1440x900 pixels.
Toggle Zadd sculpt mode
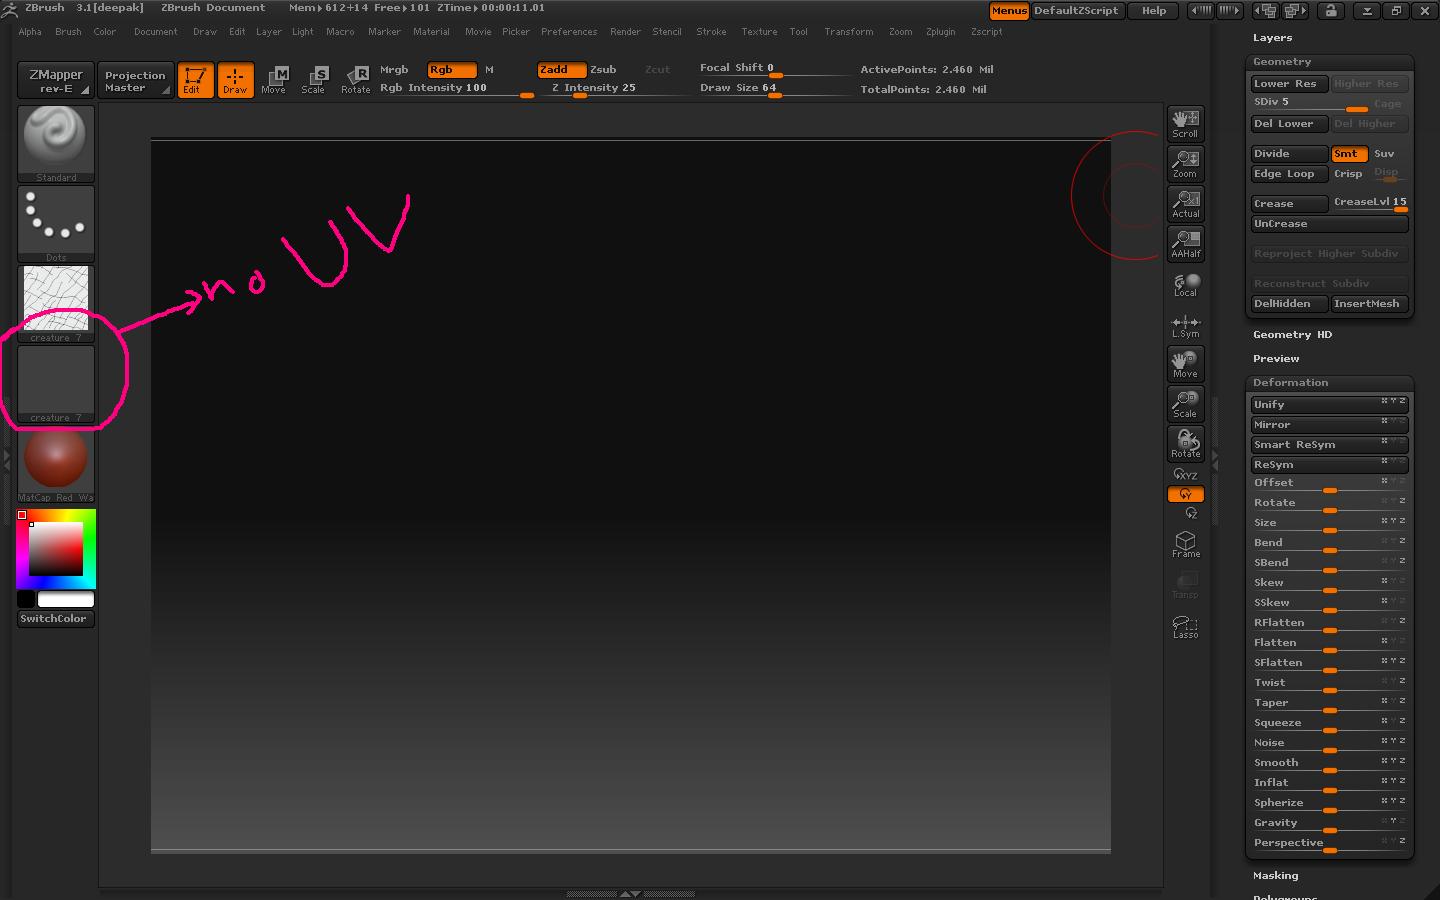click(x=561, y=70)
